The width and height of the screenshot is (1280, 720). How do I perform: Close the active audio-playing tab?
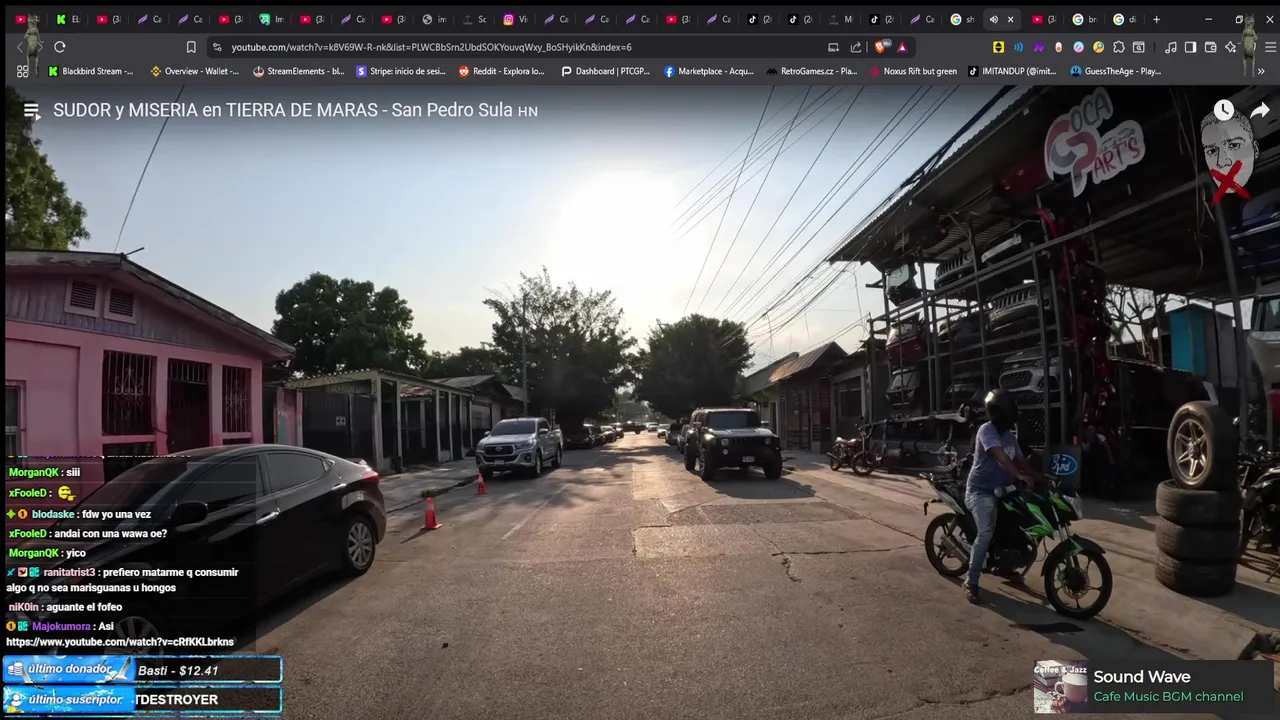pyautogui.click(x=1010, y=19)
